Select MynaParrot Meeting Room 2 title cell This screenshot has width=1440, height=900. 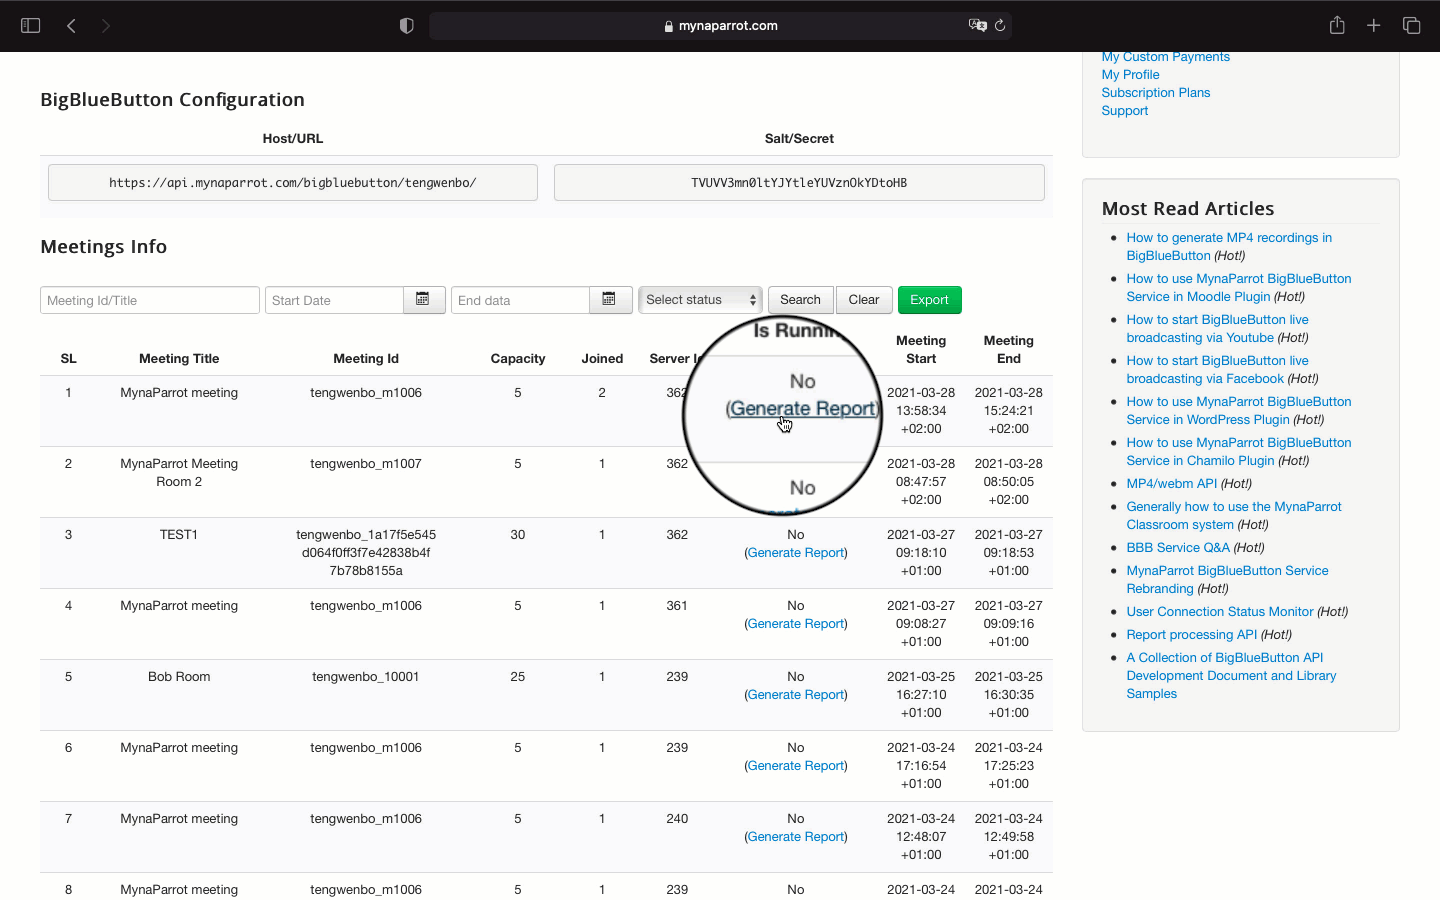(179, 473)
